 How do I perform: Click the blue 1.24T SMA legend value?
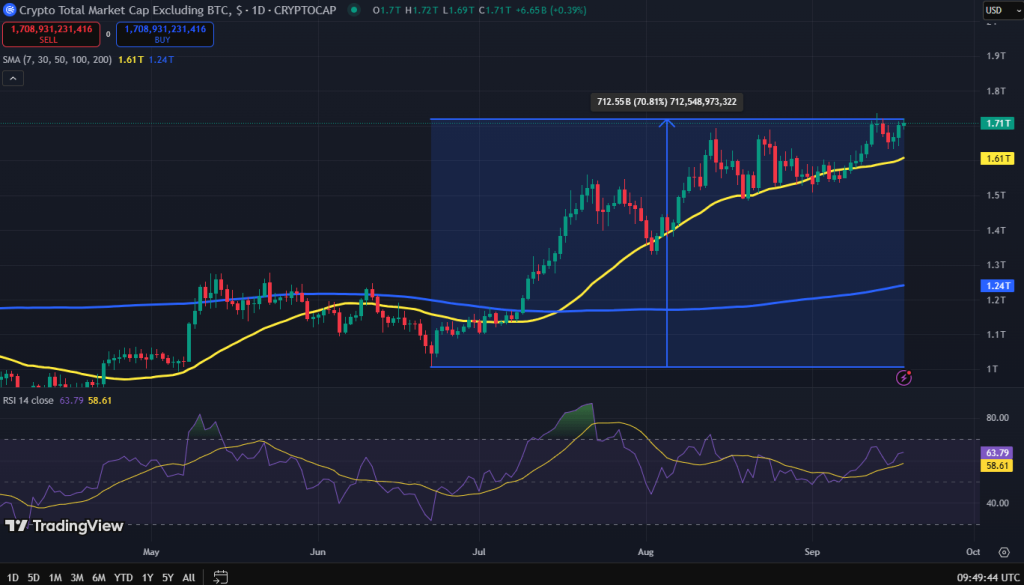click(x=161, y=59)
